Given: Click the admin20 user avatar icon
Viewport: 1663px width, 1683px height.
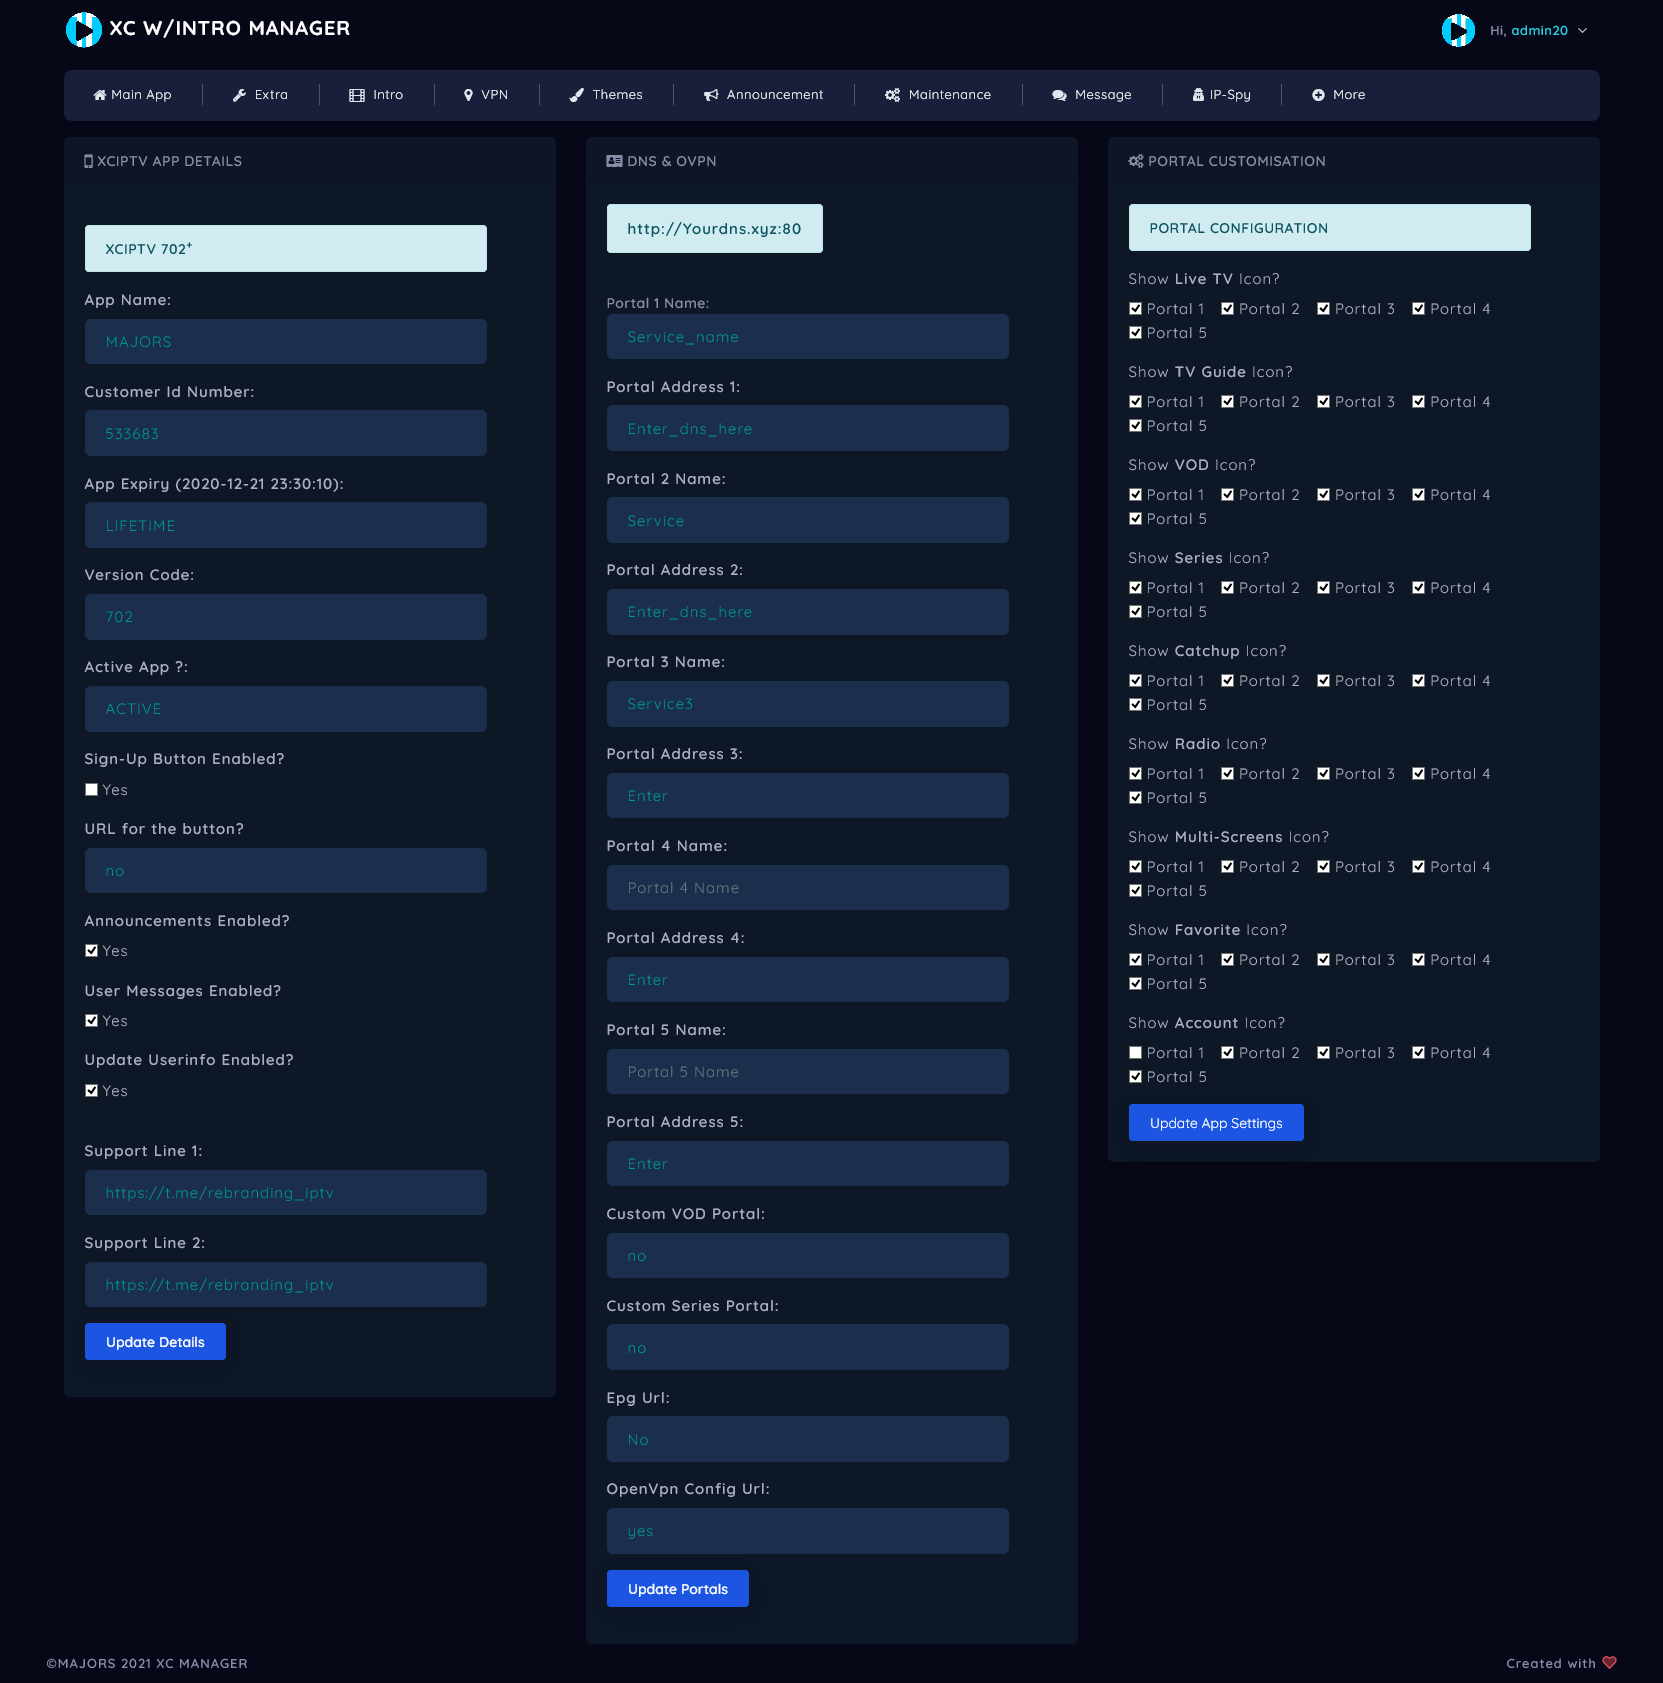Looking at the screenshot, I should coord(1457,31).
